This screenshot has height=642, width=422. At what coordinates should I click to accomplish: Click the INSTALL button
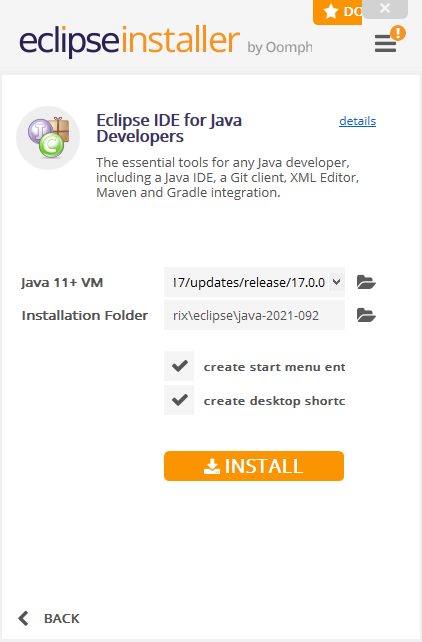(254, 466)
